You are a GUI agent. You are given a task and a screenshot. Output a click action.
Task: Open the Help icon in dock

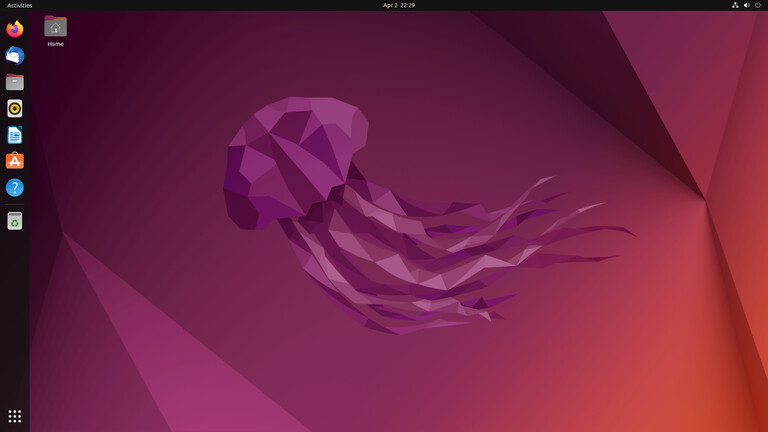click(x=15, y=188)
